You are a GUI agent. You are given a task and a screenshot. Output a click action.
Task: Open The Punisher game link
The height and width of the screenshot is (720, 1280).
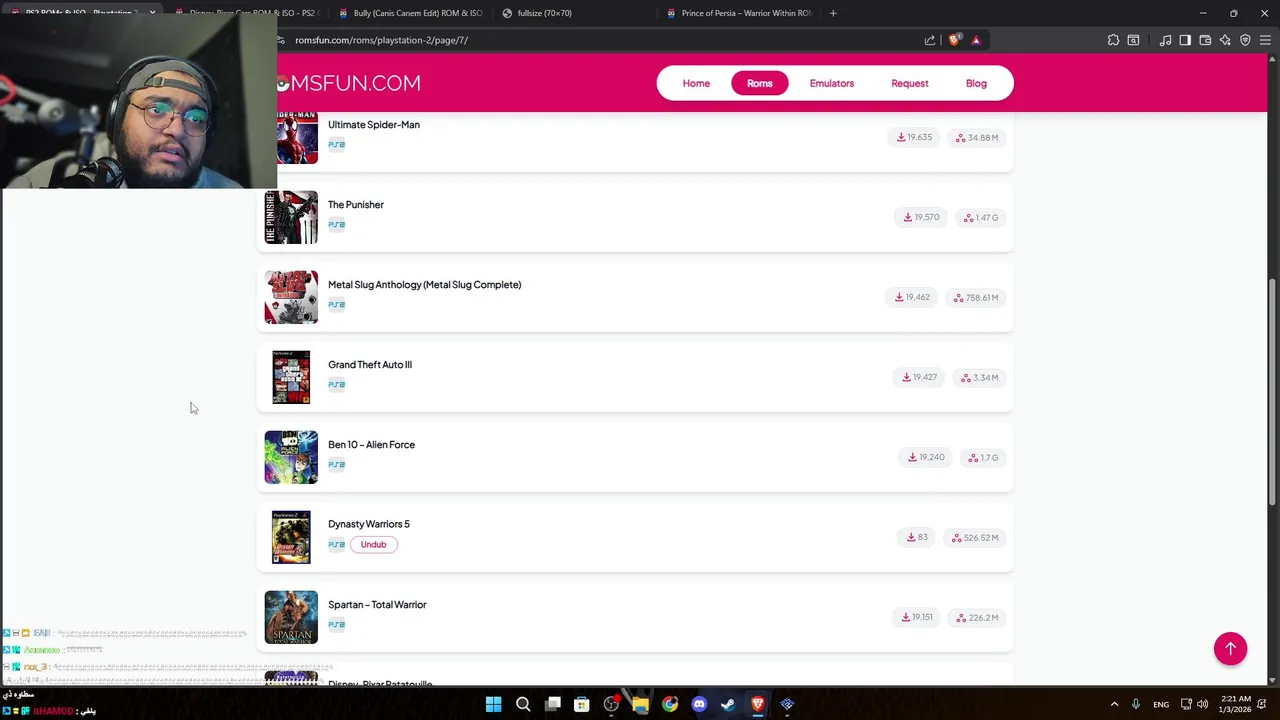(x=356, y=204)
